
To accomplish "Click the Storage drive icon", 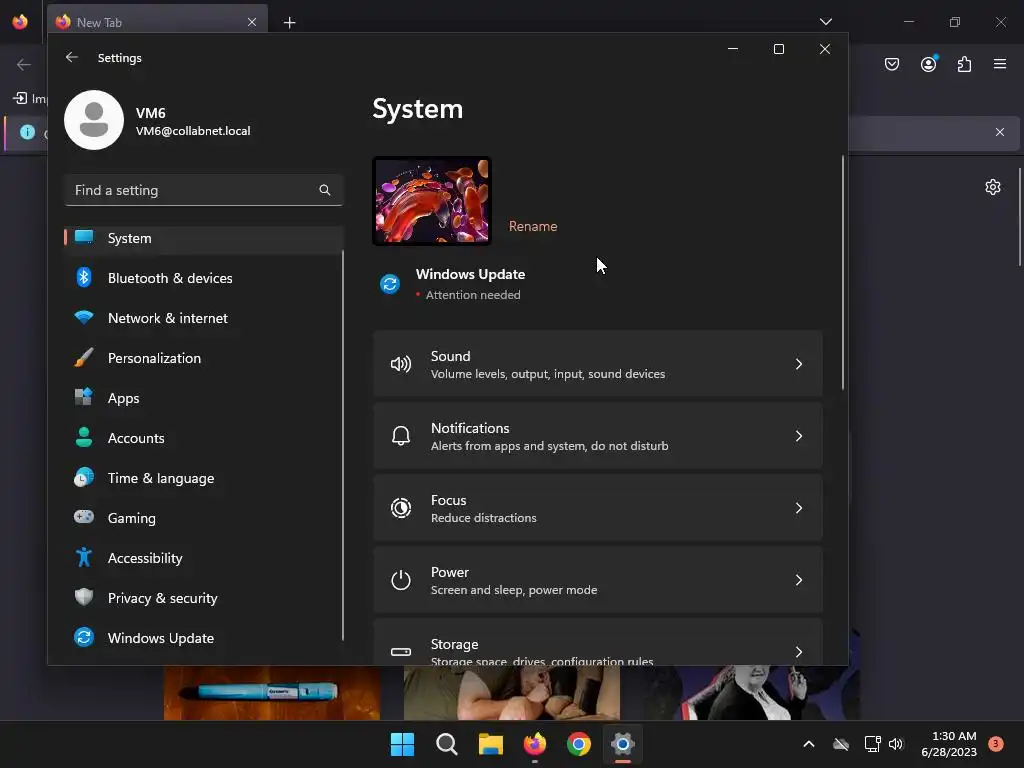I will [x=401, y=652].
